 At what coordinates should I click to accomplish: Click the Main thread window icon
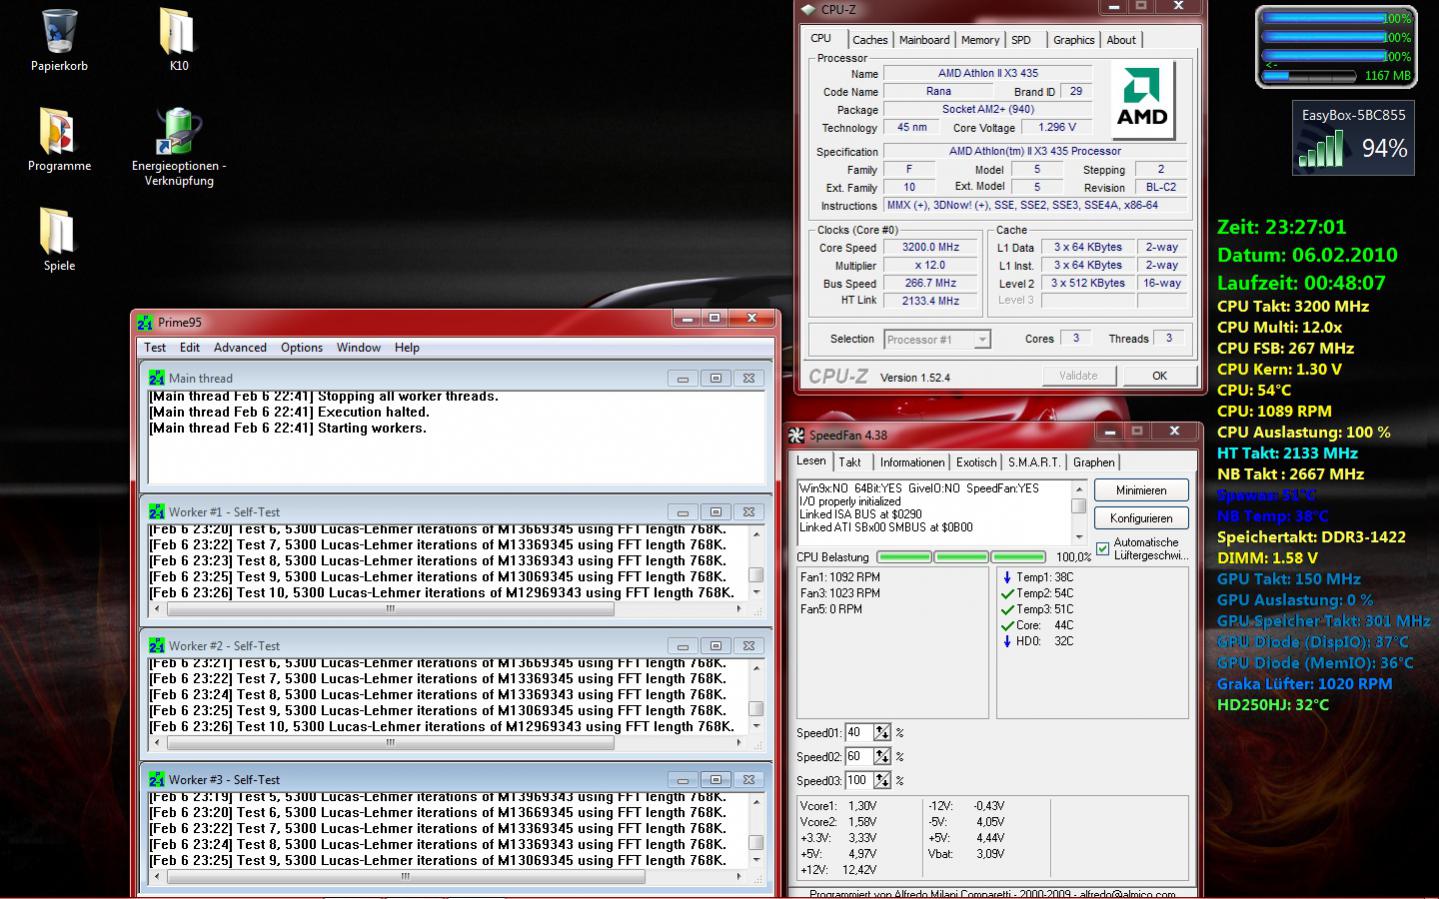click(x=157, y=378)
